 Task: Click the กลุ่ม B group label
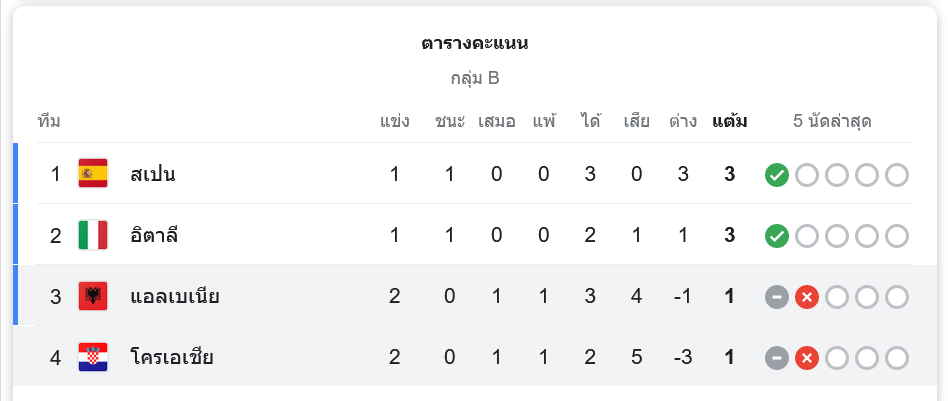pos(475,78)
